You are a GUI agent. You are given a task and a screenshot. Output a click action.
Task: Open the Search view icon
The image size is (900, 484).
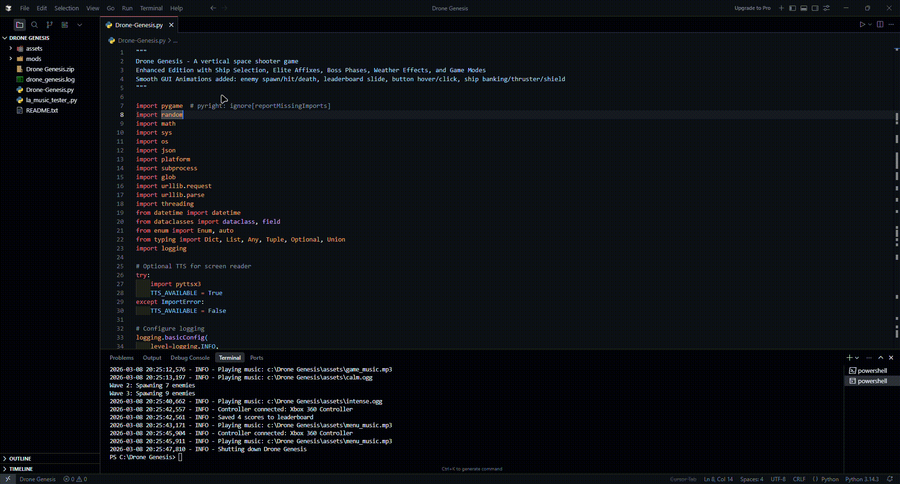(x=34, y=25)
